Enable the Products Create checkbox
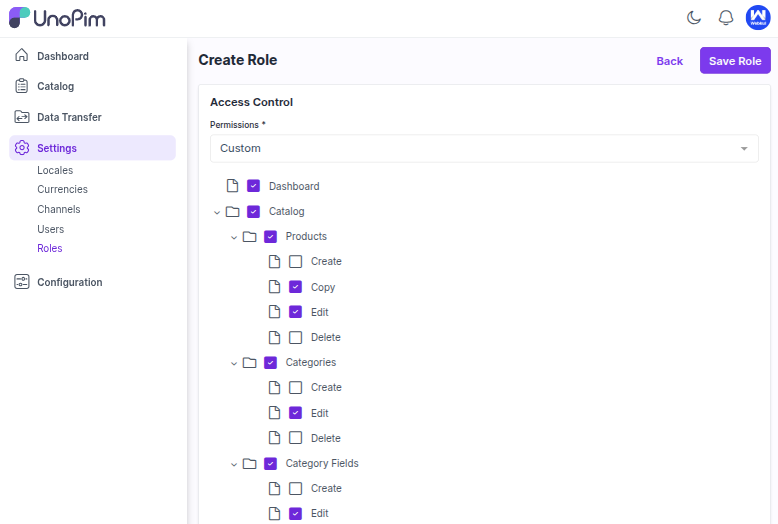778x524 pixels. tap(295, 262)
